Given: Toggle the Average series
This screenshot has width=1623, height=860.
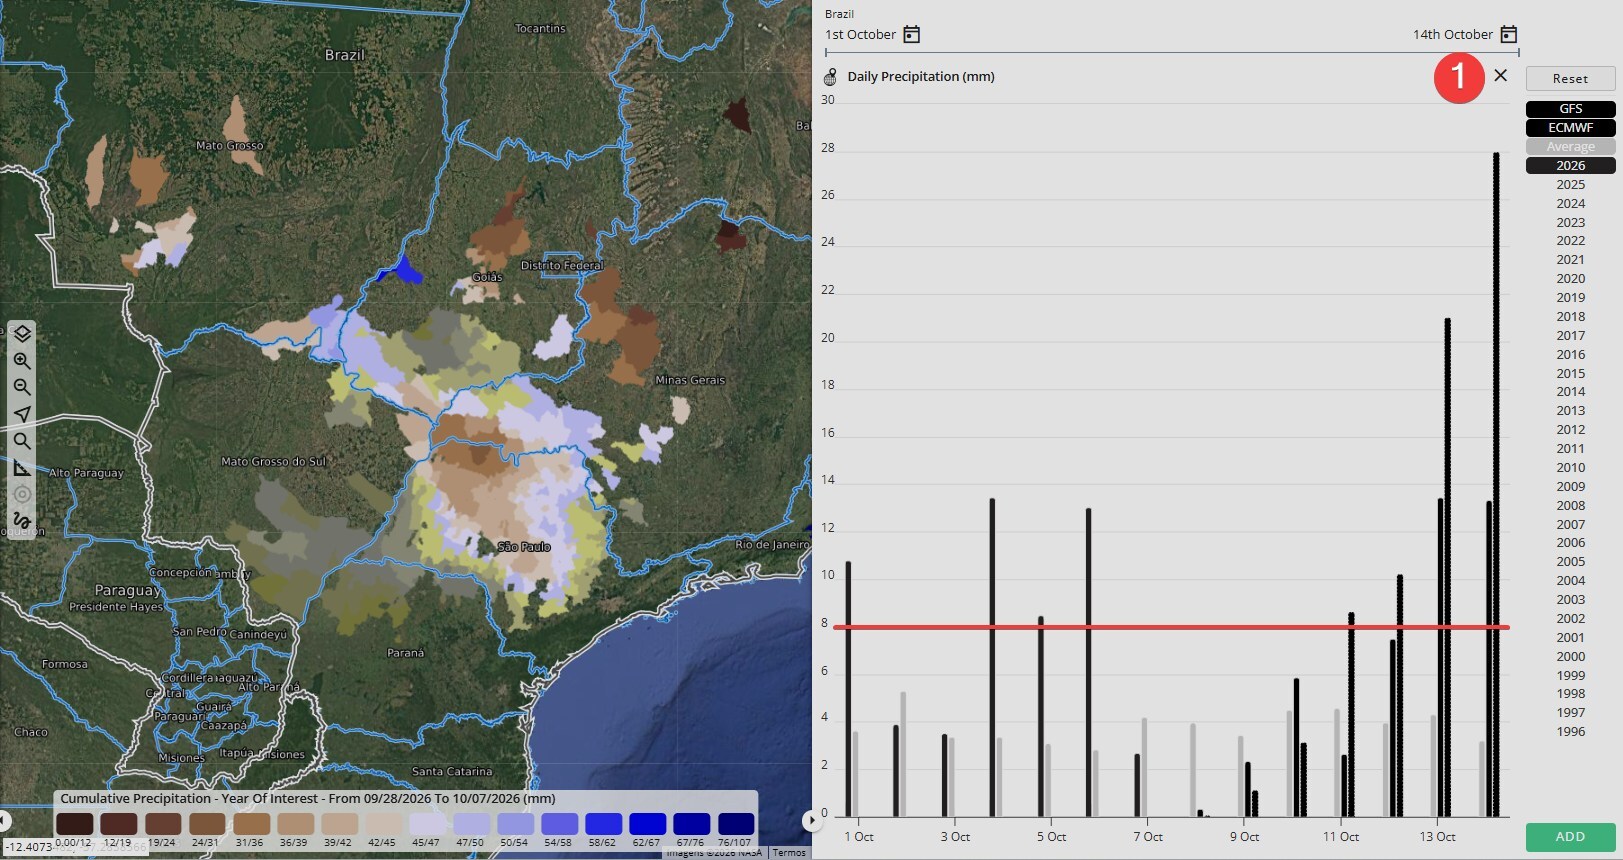Looking at the screenshot, I should click(1570, 147).
